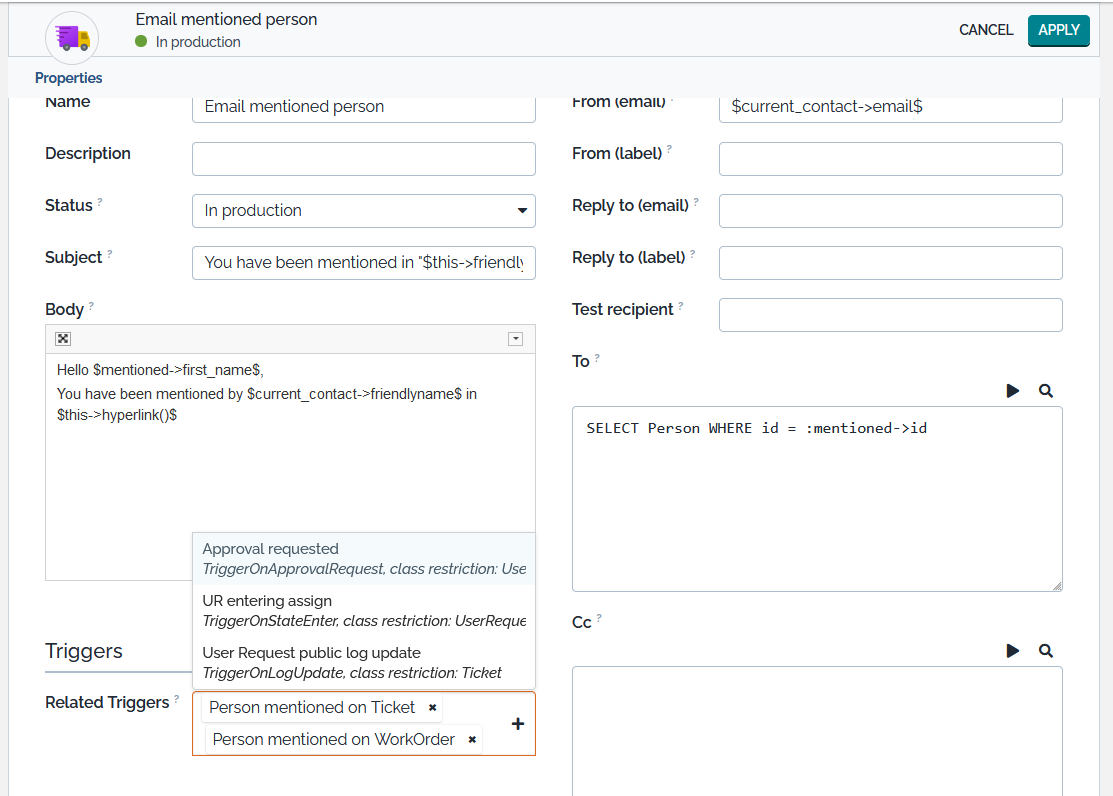Viewport: 1113px width, 796px height.
Task: Expand the Body editor toolbar dropdown arrow
Action: tap(516, 339)
